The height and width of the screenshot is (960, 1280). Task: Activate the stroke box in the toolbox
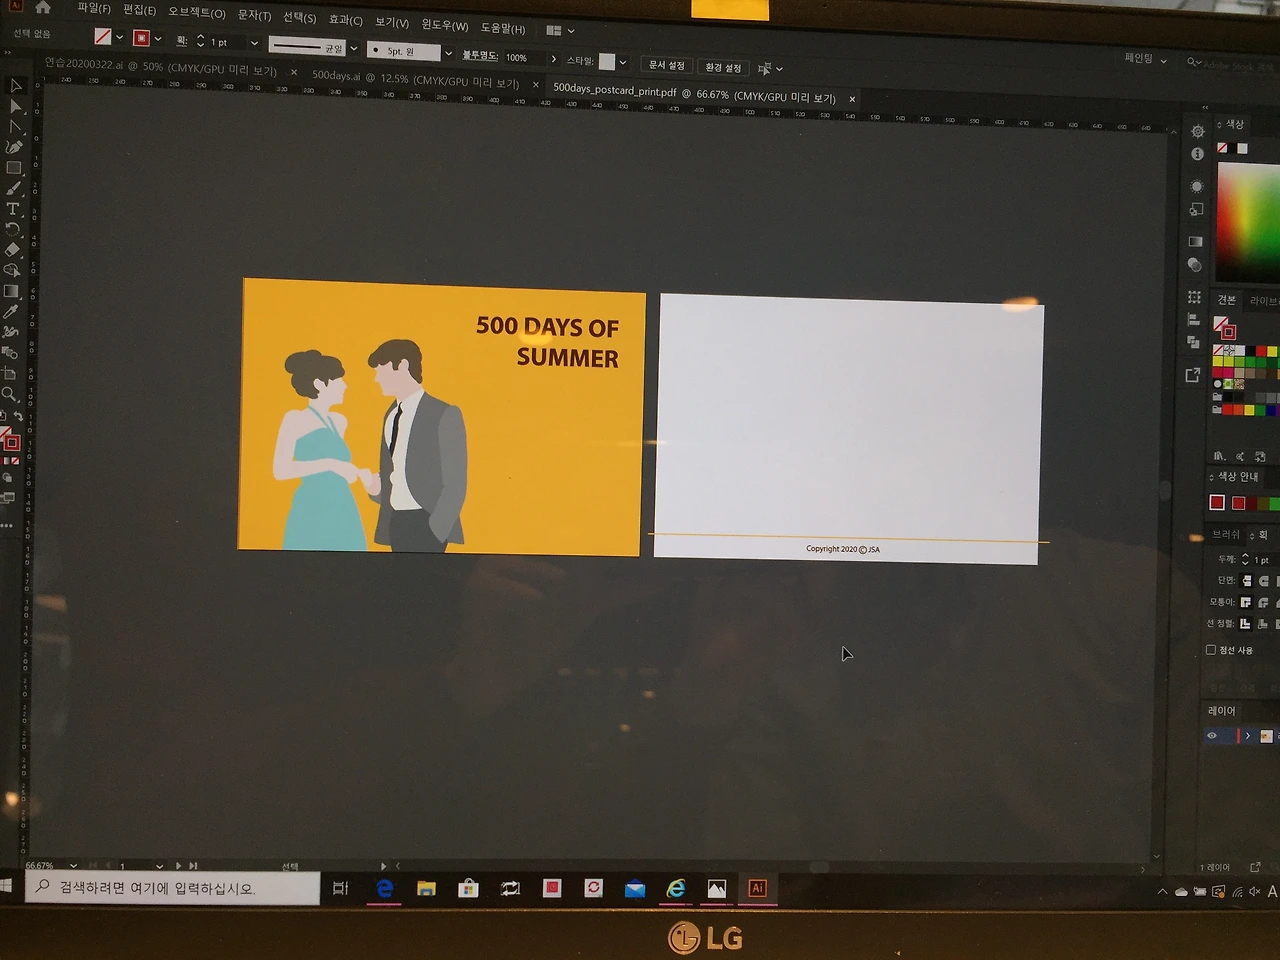click(x=12, y=443)
